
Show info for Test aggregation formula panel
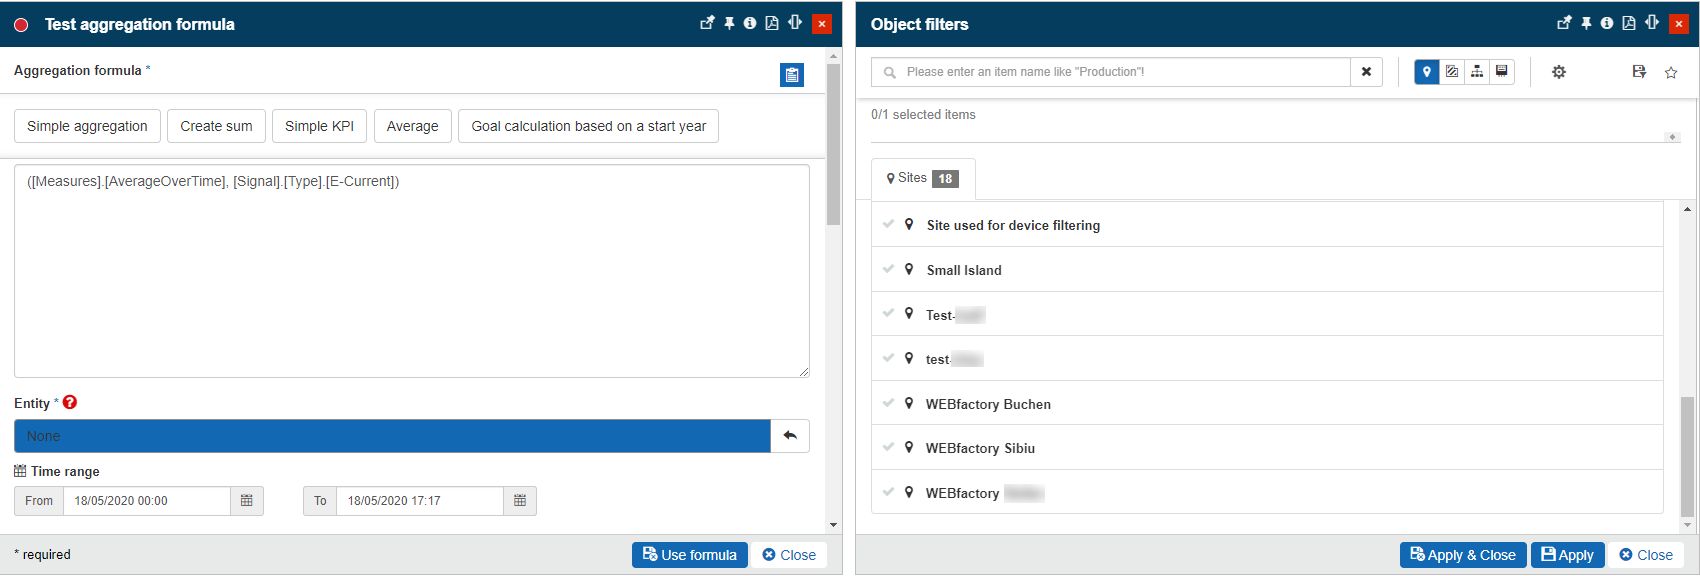pos(750,23)
